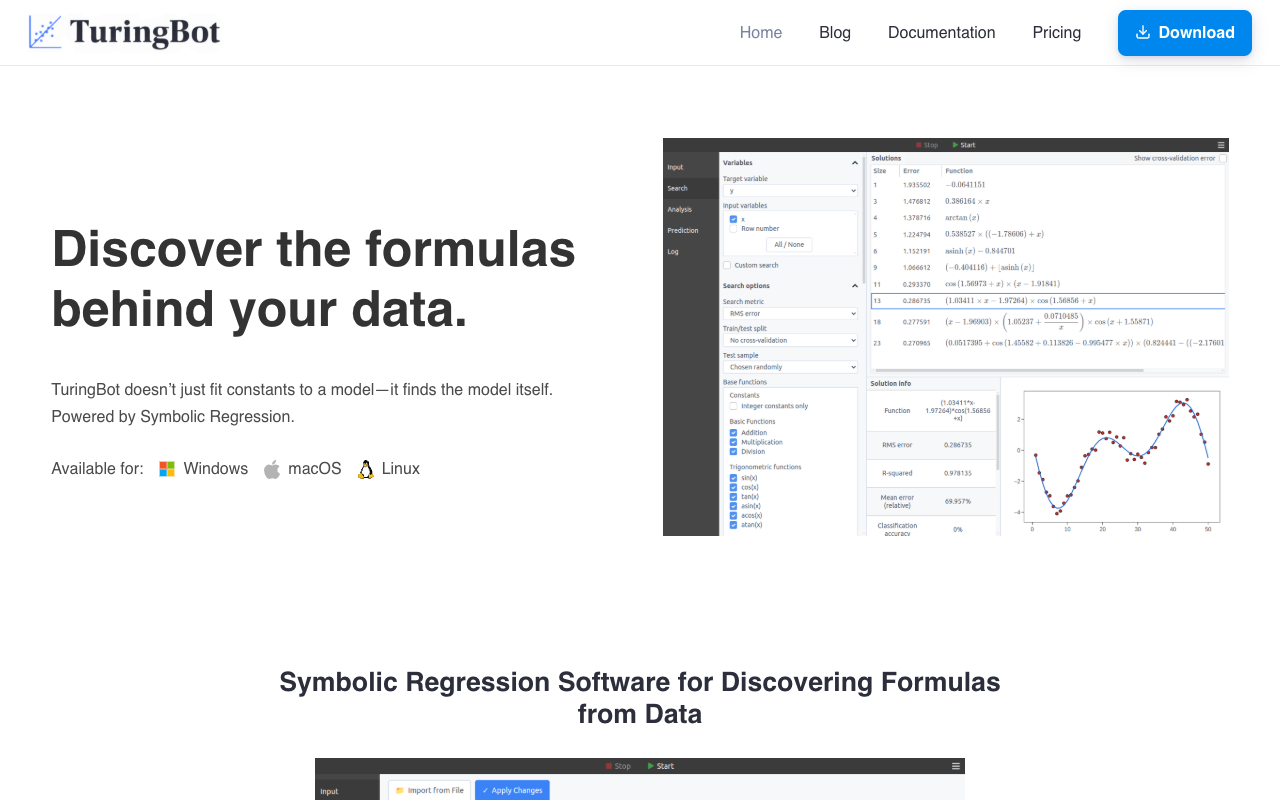This screenshot has height=800, width=1280.
Task: Select the size 13 solution row
Action: tap(1048, 300)
